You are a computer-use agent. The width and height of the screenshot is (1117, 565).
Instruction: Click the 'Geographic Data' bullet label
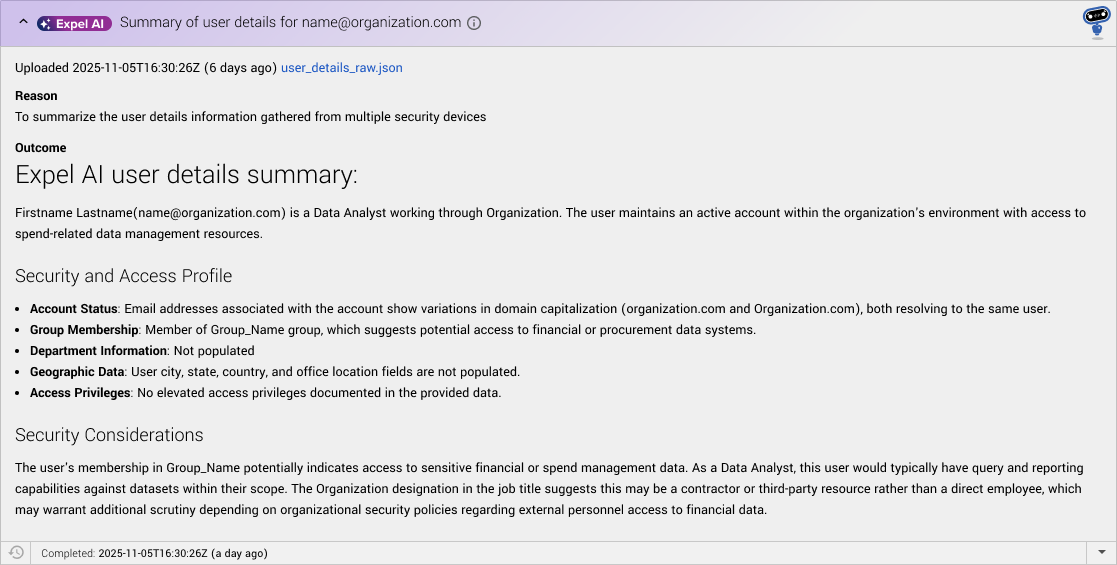coord(78,372)
